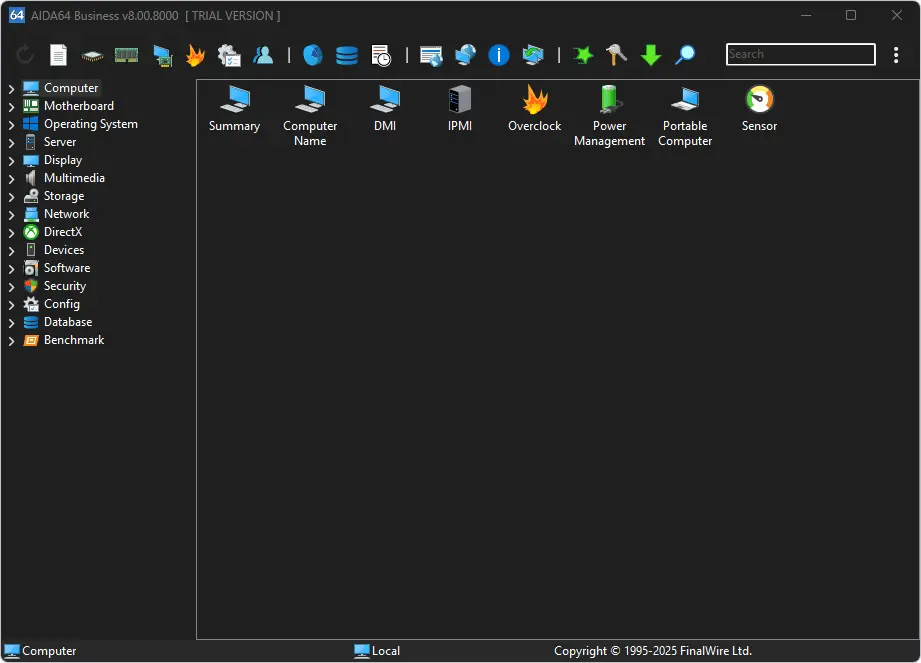Select Security in the sidebar tree
Screen dimensions: 921x663
coord(65,286)
